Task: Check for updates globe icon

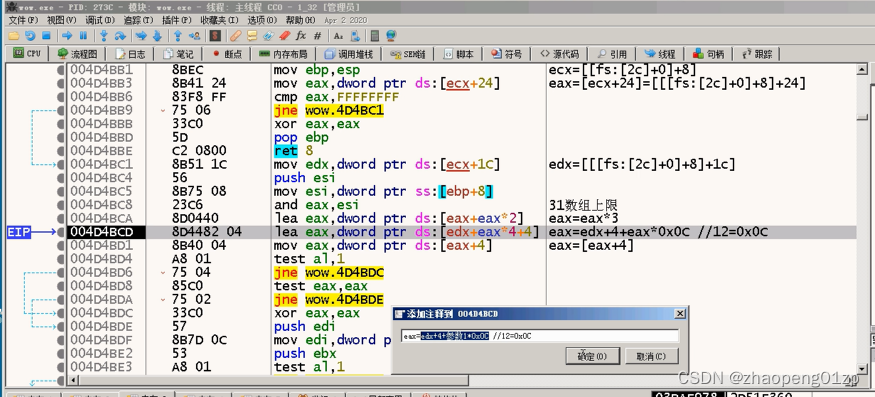Action: [x=391, y=36]
